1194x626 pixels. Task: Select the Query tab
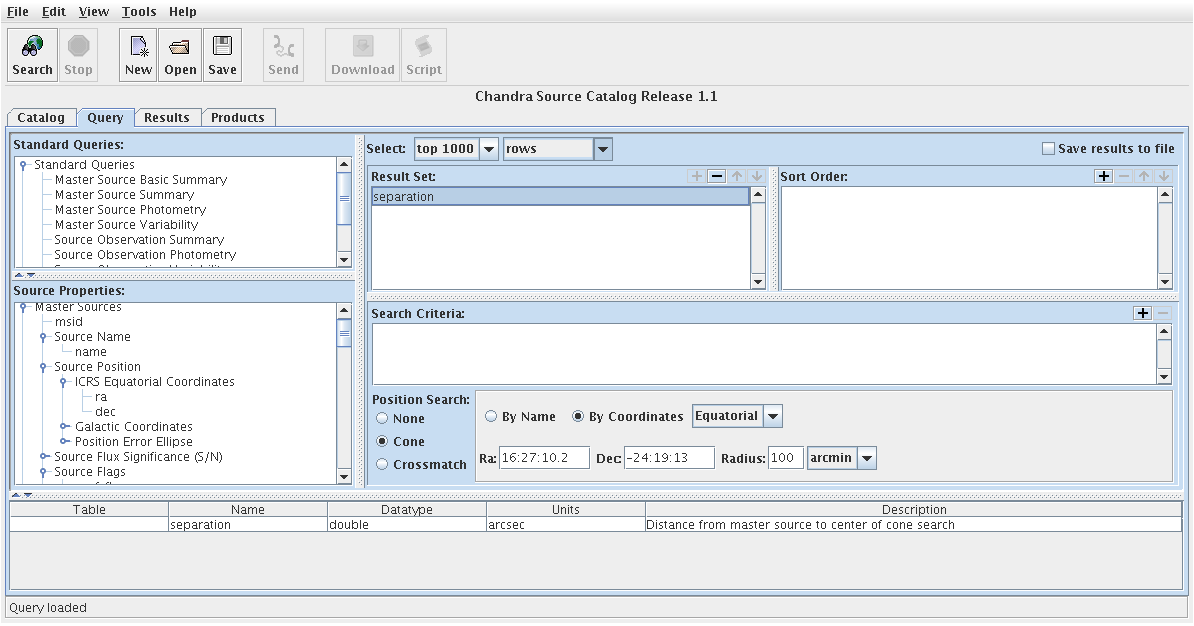pyautogui.click(x=105, y=117)
